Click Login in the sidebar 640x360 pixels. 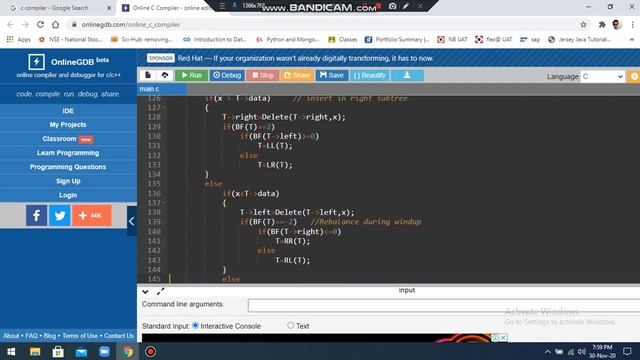click(68, 195)
